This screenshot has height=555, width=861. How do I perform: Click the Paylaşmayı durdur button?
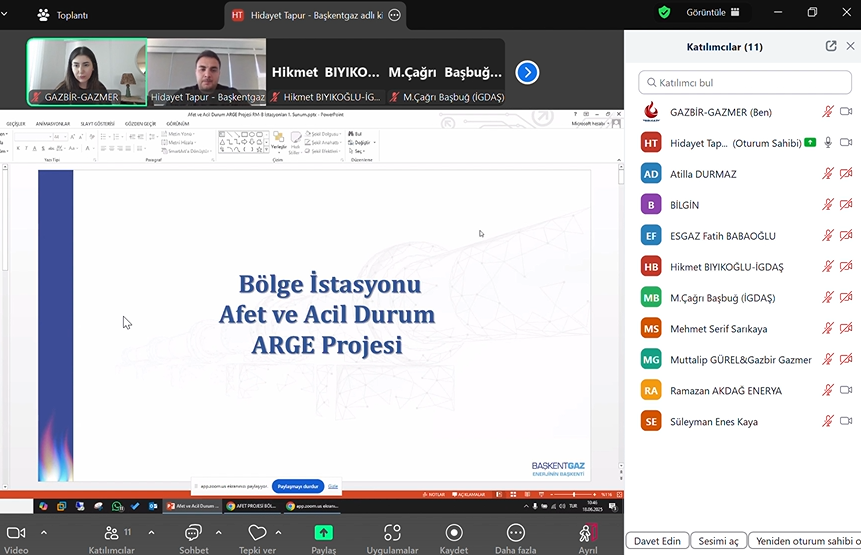[x=298, y=486]
